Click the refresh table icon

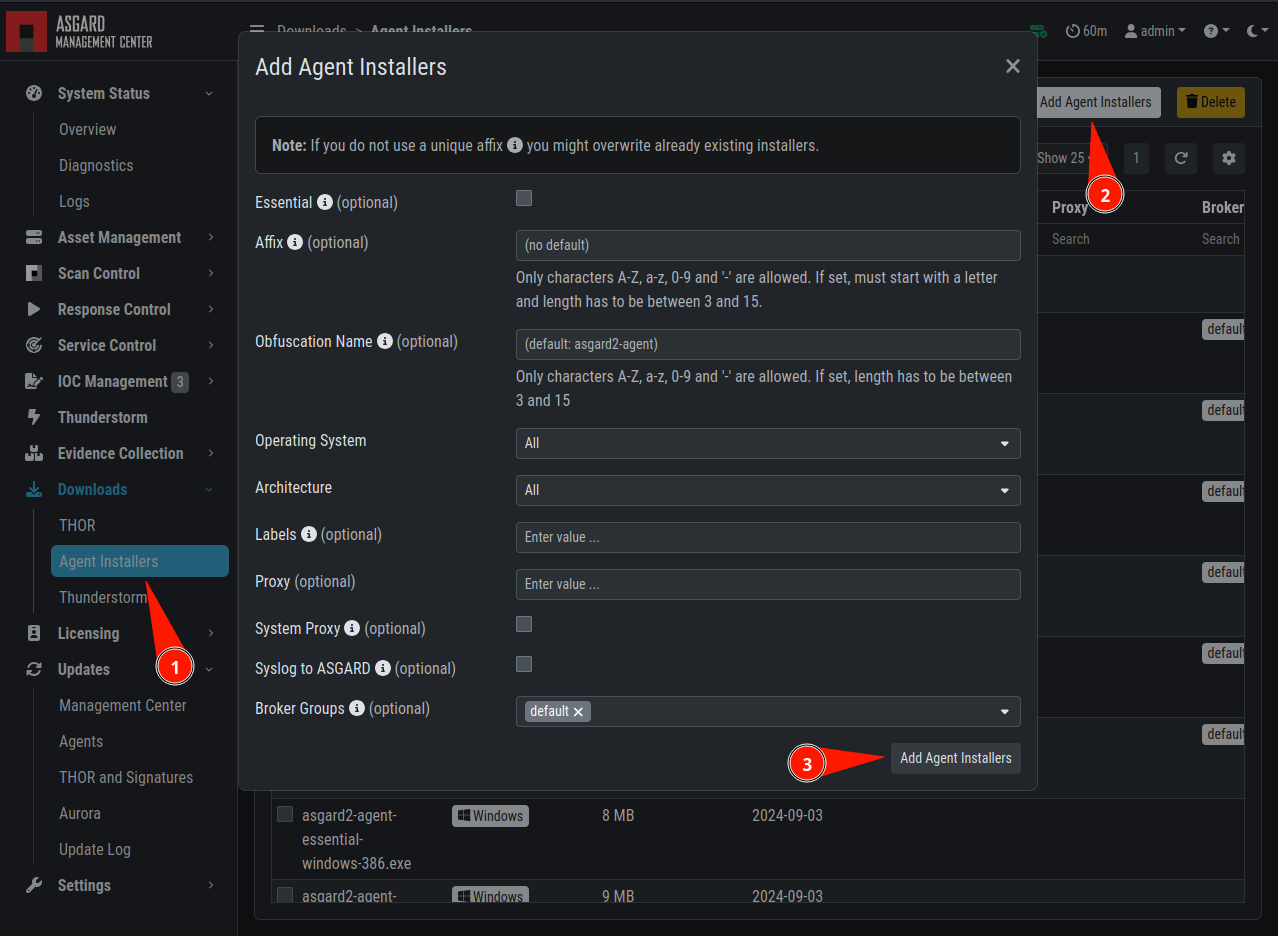pyautogui.click(x=1181, y=158)
